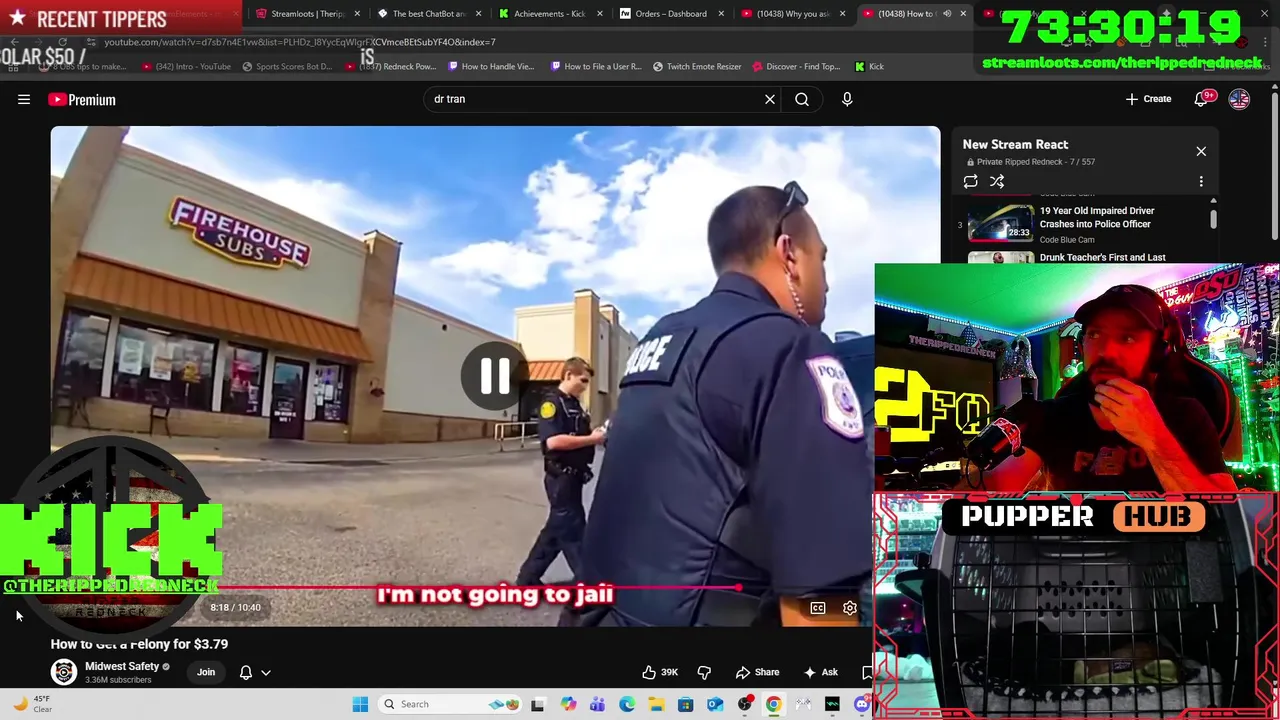Image resolution: width=1280 pixels, height=720 pixels.
Task: Clear the 'dr tran' search text
Action: tap(770, 99)
